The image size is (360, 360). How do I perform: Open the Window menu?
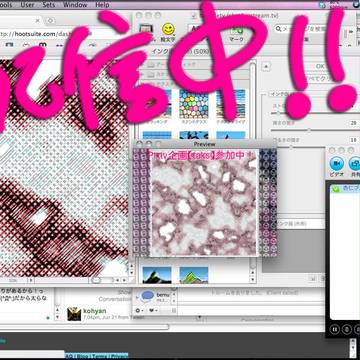[x=75, y=5]
